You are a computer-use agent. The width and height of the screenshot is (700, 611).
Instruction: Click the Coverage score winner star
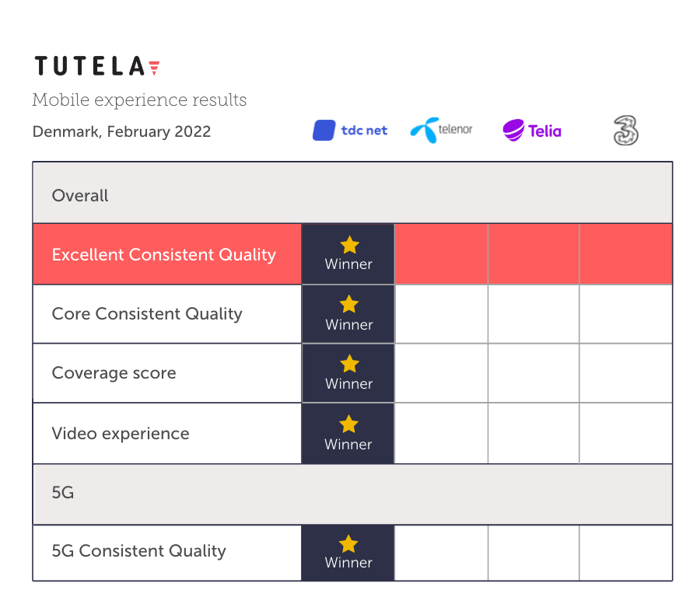click(x=349, y=364)
